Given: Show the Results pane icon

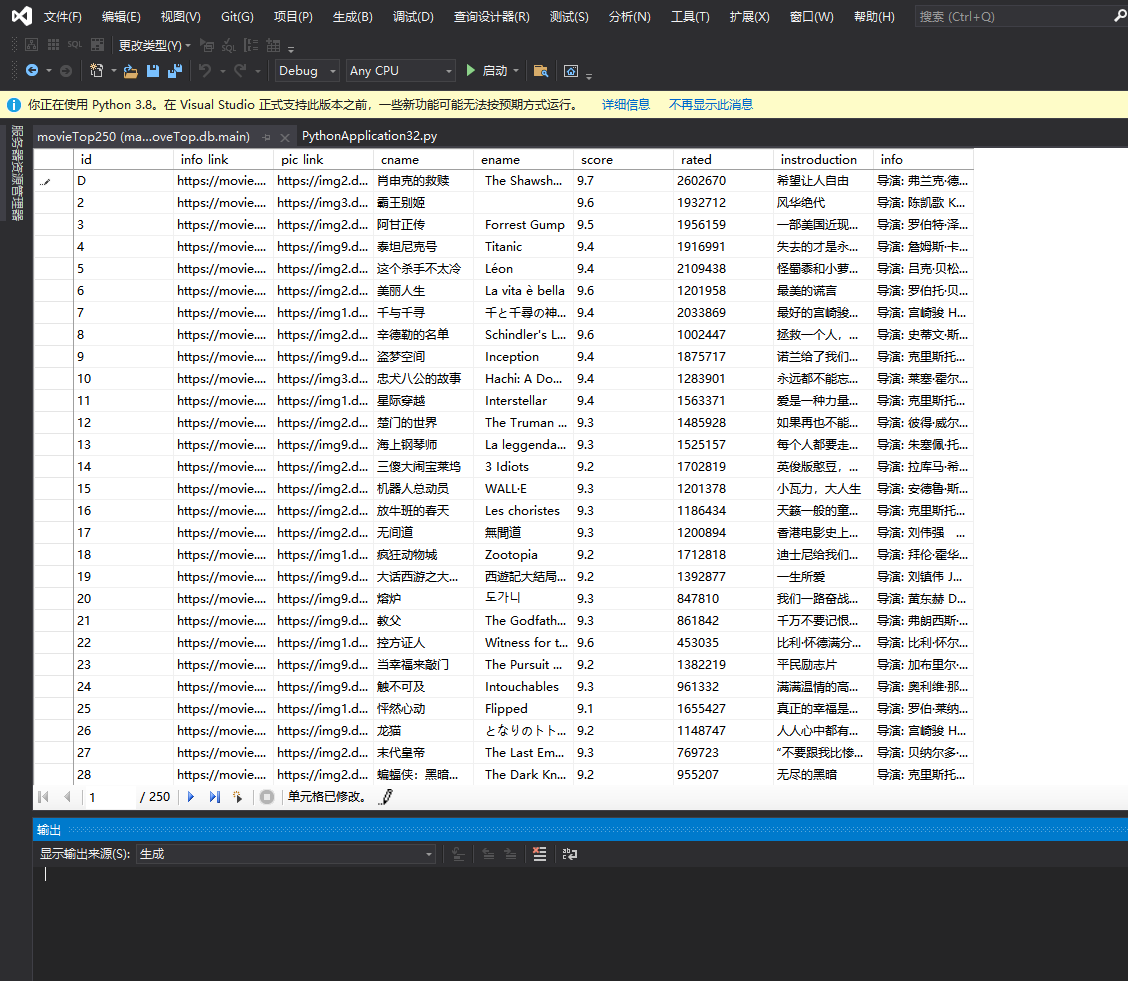Looking at the screenshot, I should [98, 45].
